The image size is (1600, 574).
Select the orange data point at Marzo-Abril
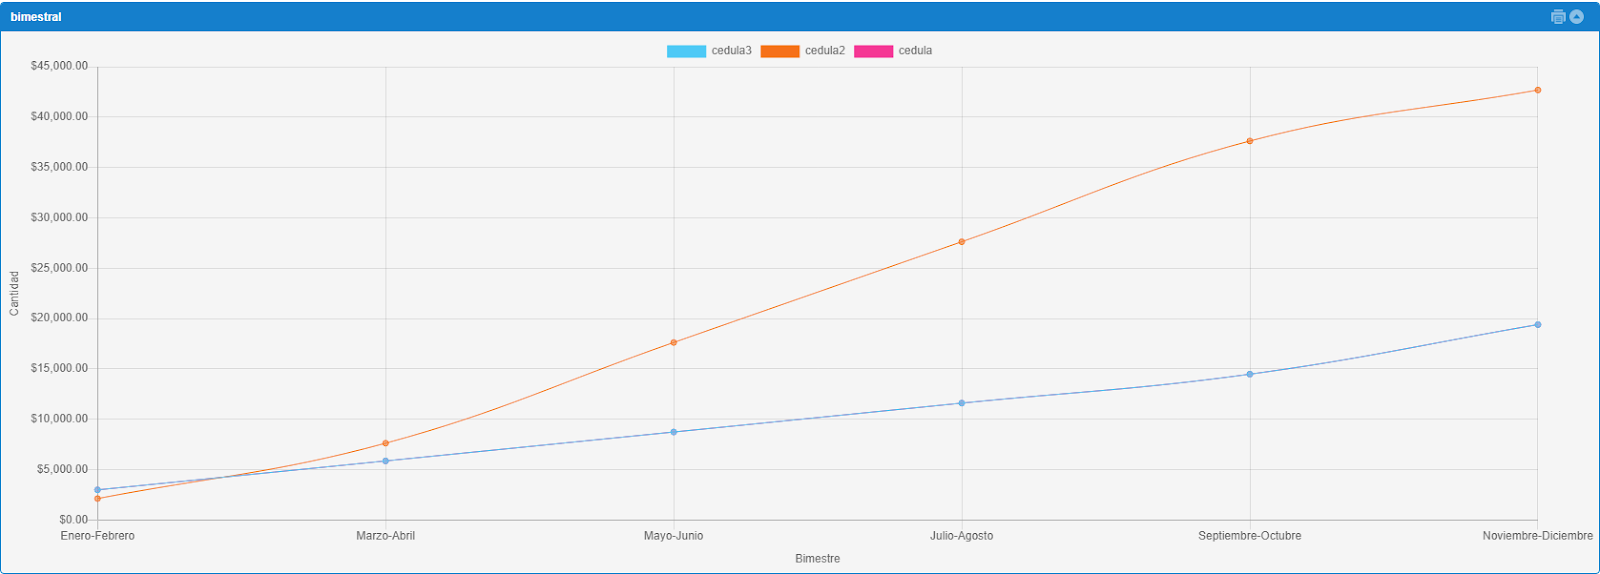[386, 443]
